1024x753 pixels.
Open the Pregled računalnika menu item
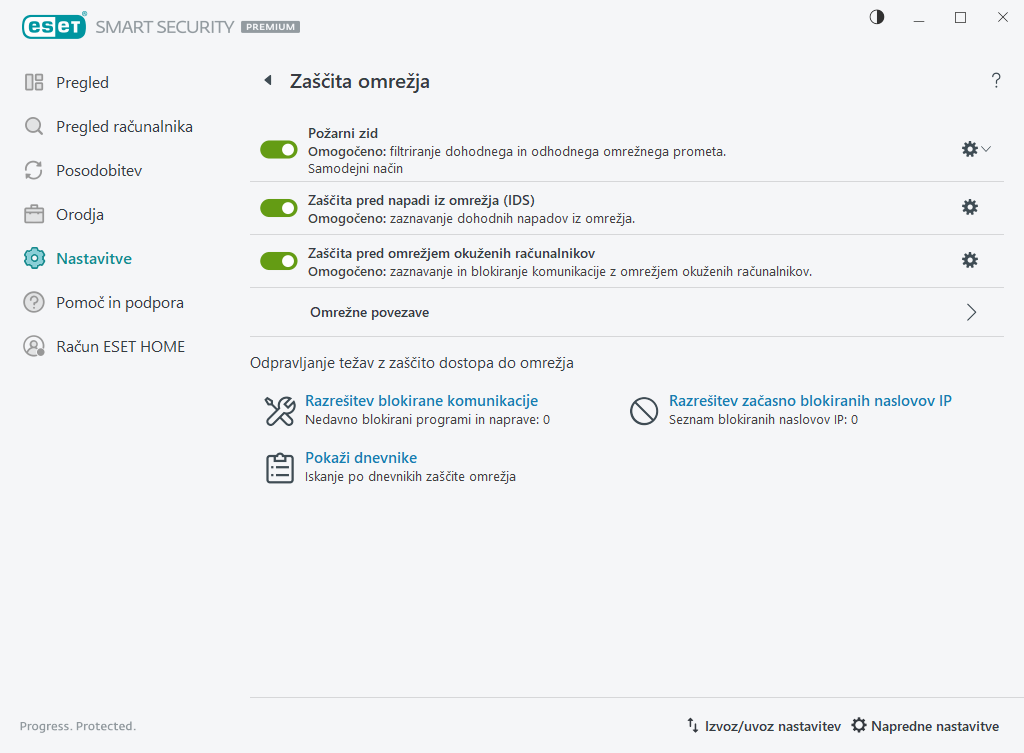point(124,127)
